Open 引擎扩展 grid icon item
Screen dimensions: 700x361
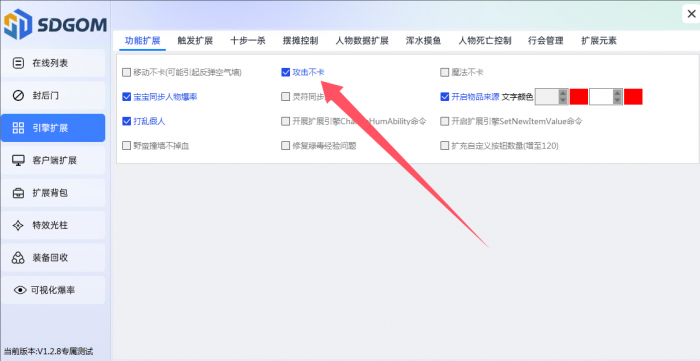click(53, 128)
